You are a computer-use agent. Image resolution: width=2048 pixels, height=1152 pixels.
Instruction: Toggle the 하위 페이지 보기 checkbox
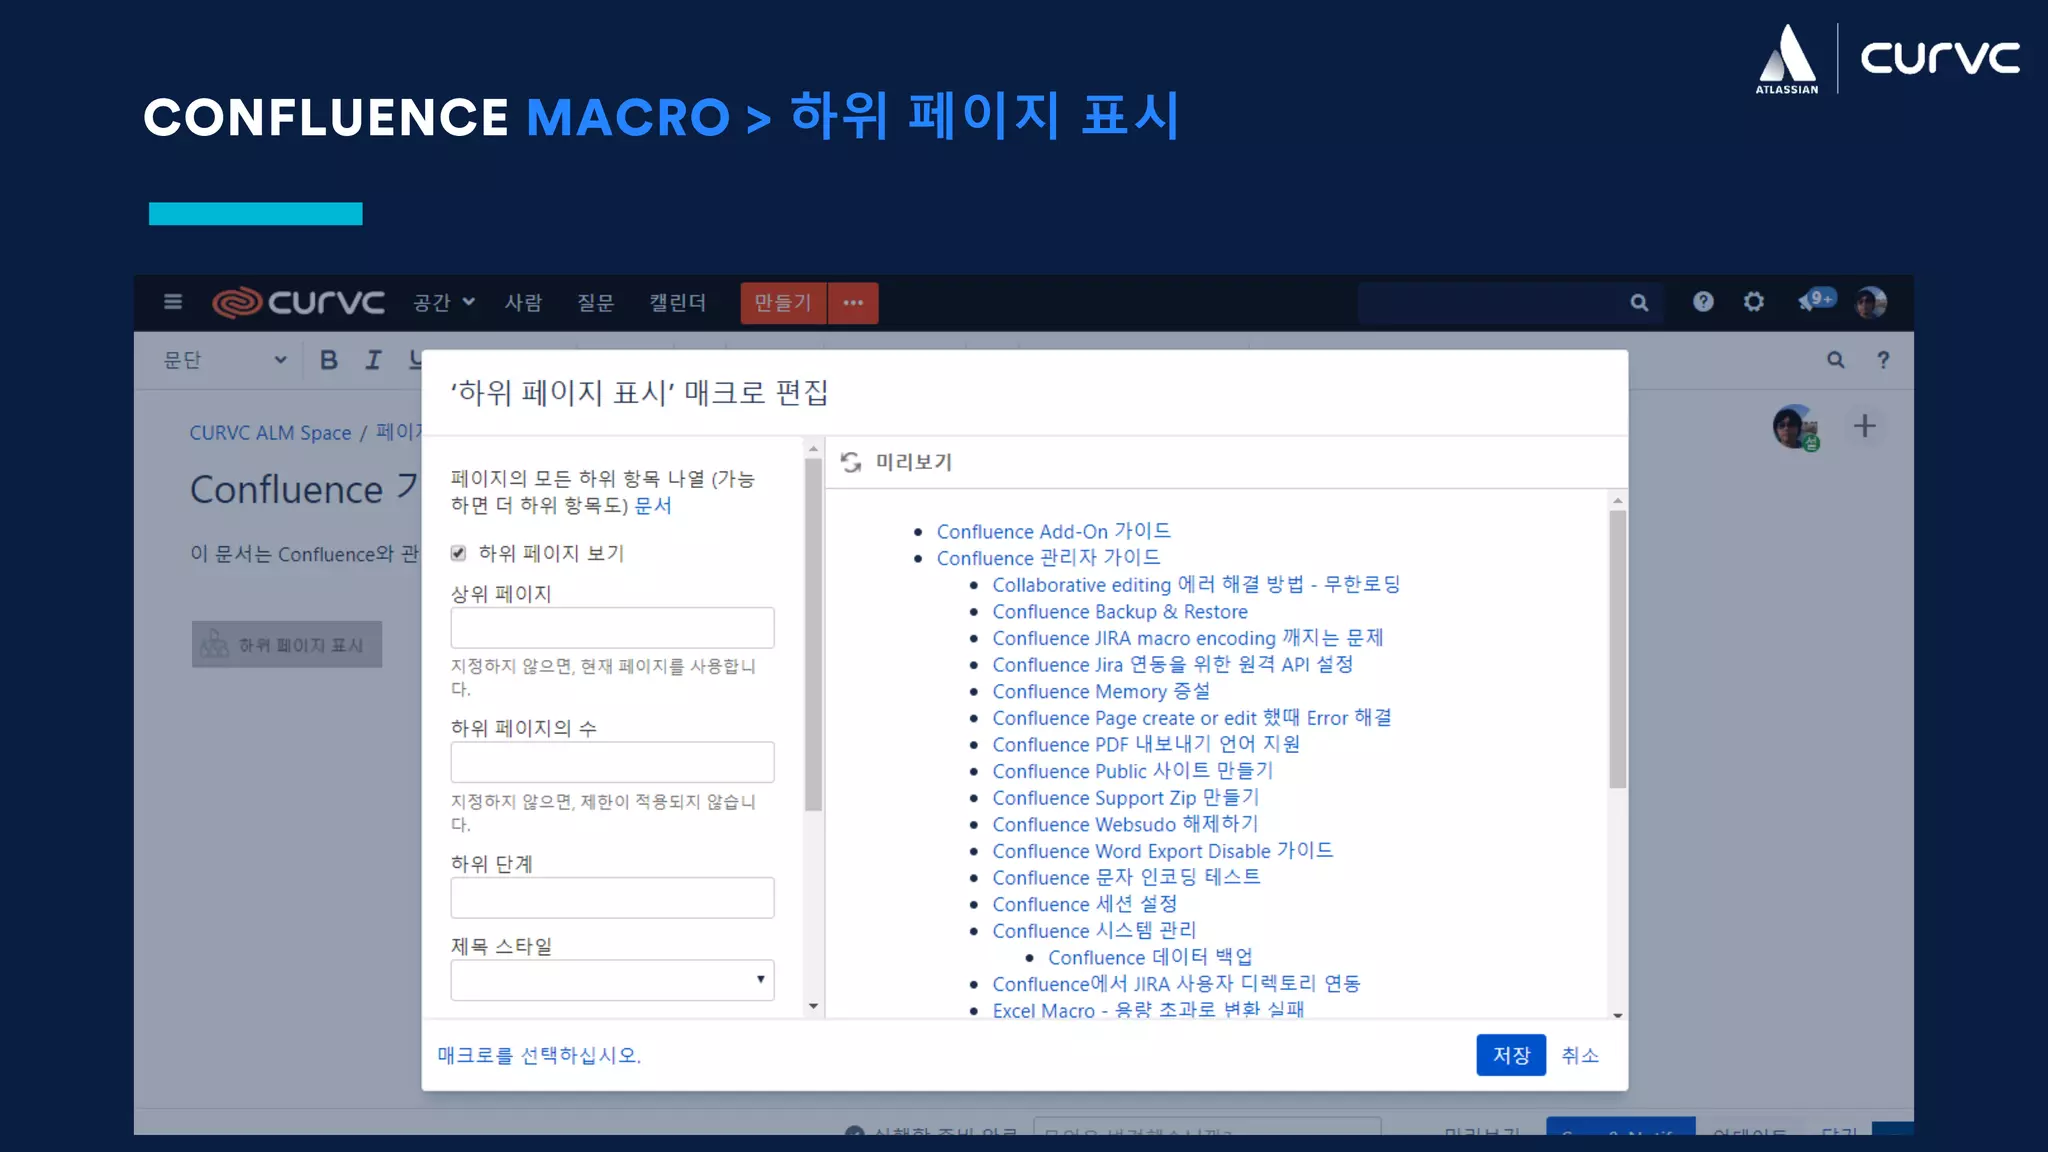(x=458, y=553)
